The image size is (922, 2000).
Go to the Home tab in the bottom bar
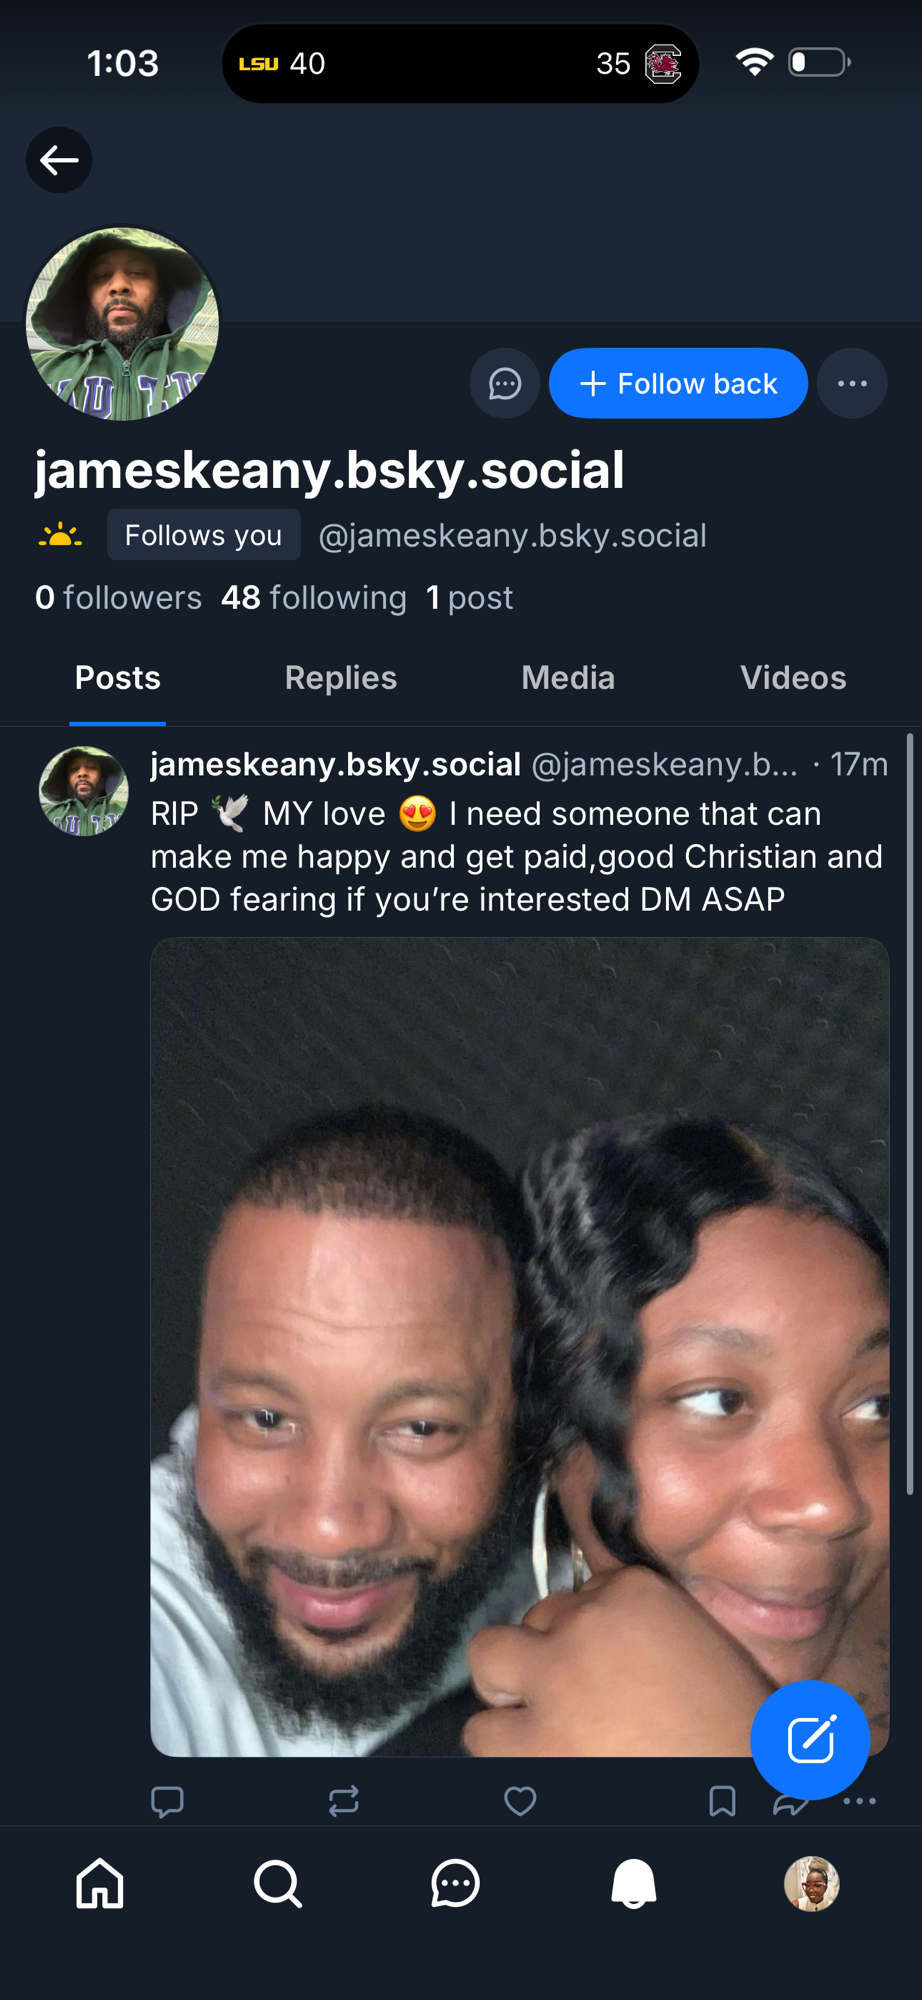(101, 1884)
